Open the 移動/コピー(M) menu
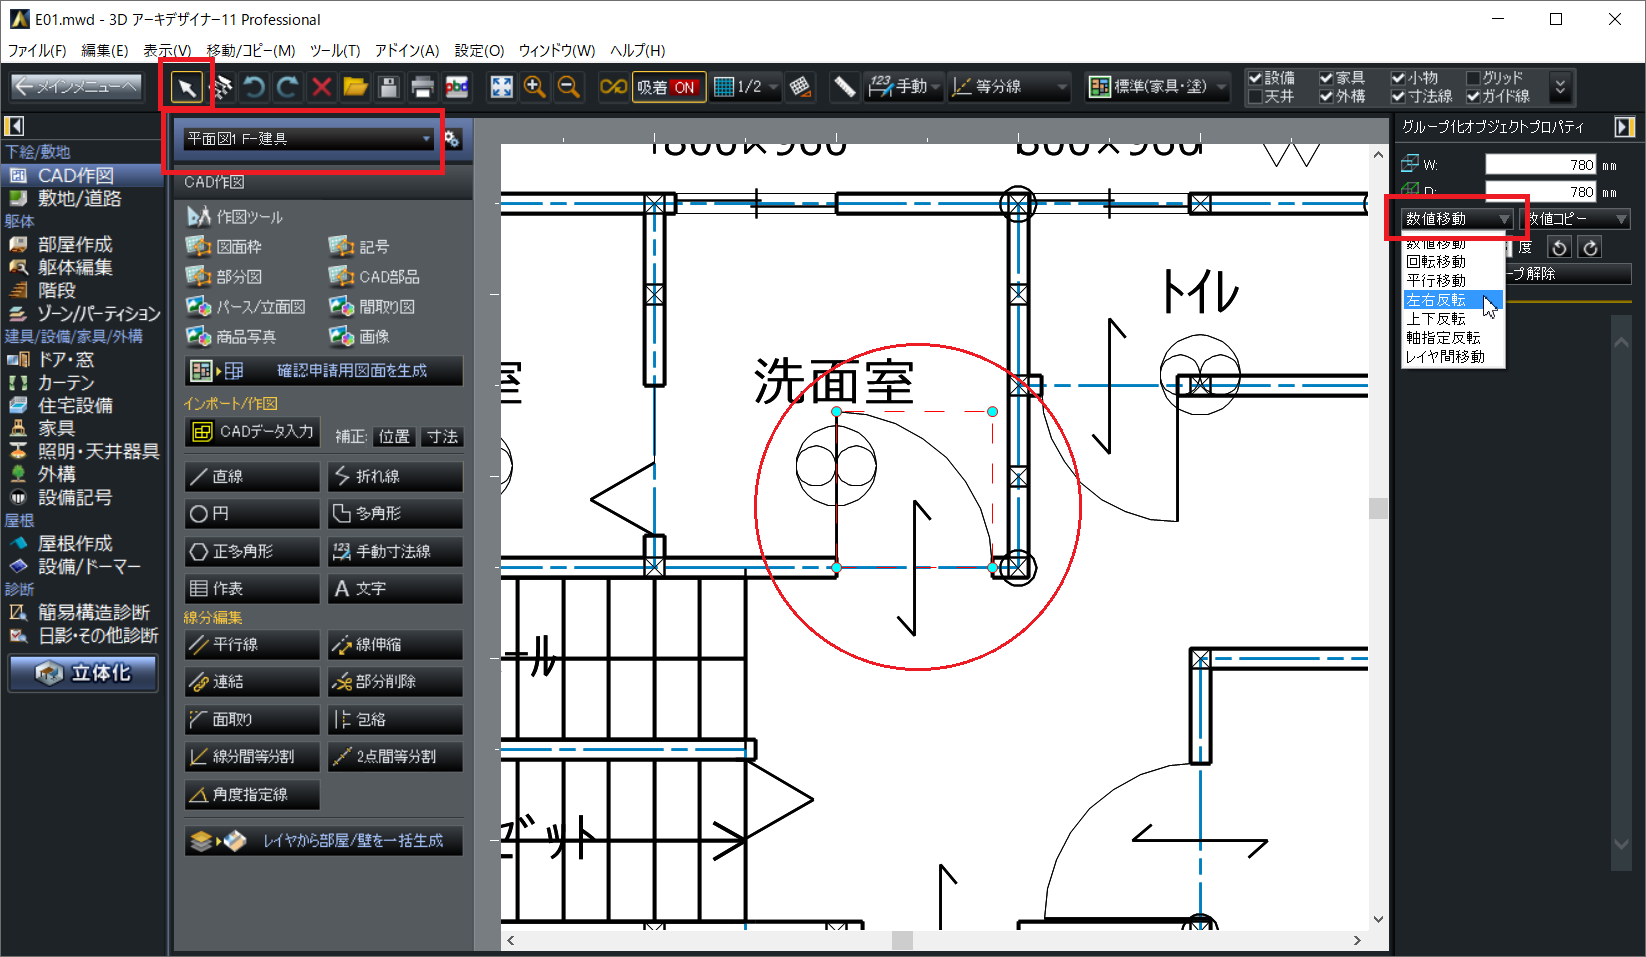This screenshot has height=957, width=1646. 250,50
